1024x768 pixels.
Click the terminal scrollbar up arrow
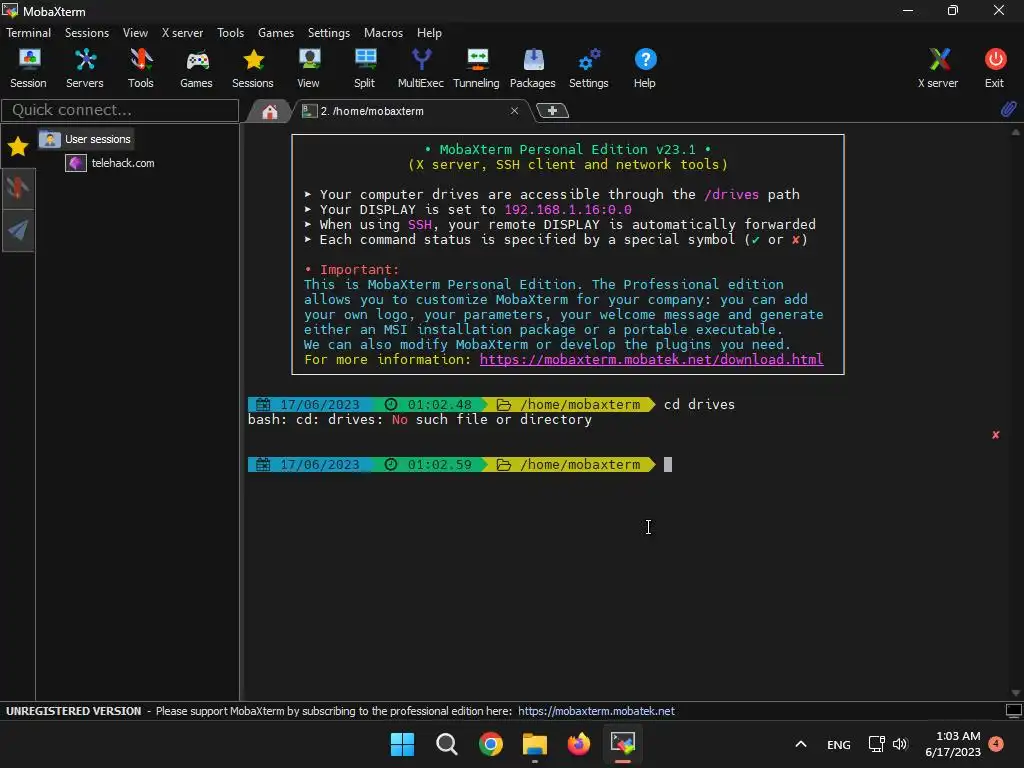tap(1016, 132)
